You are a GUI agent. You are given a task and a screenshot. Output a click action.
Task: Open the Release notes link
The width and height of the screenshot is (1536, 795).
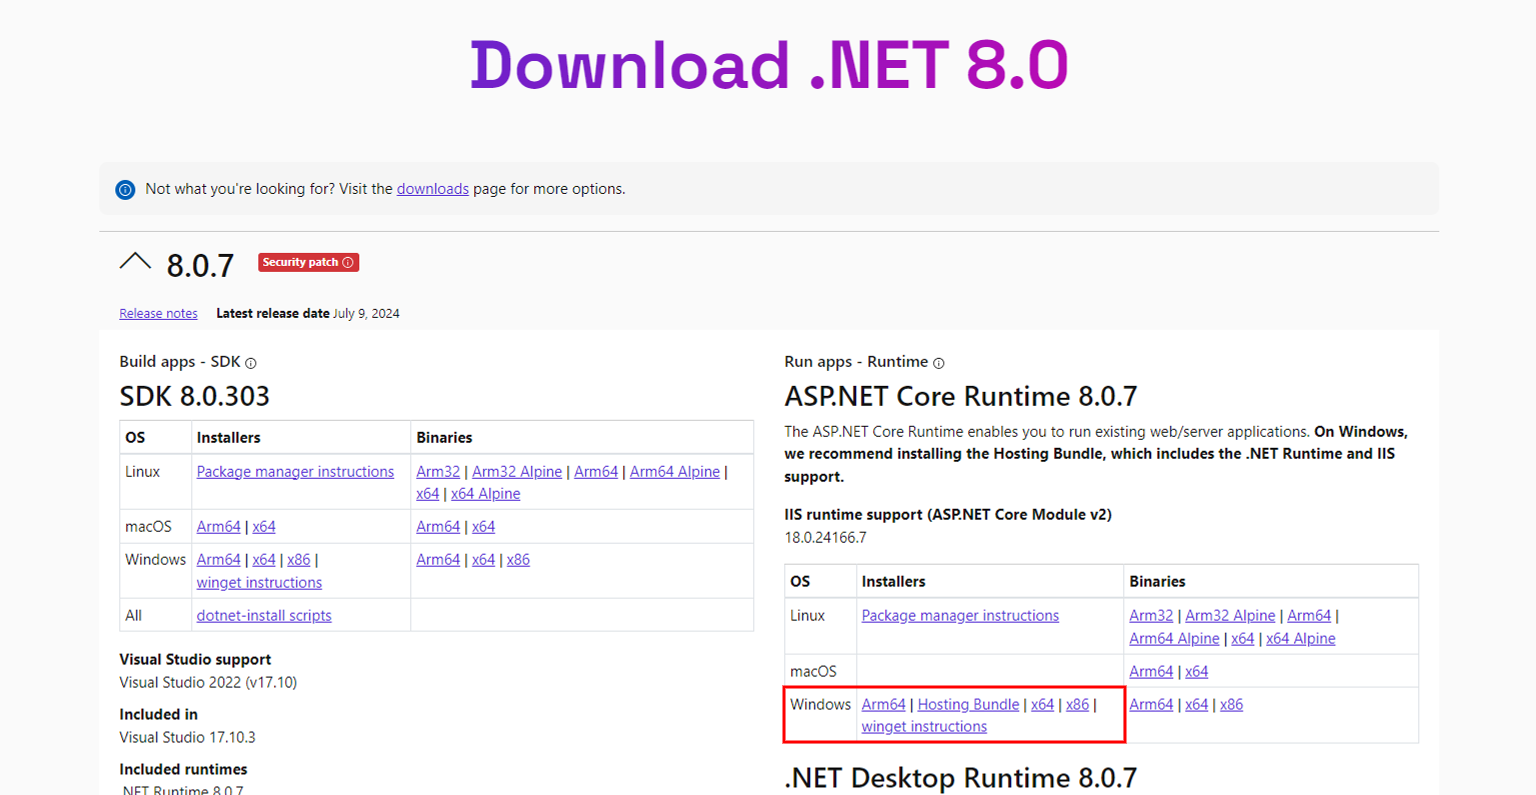[x=158, y=313]
